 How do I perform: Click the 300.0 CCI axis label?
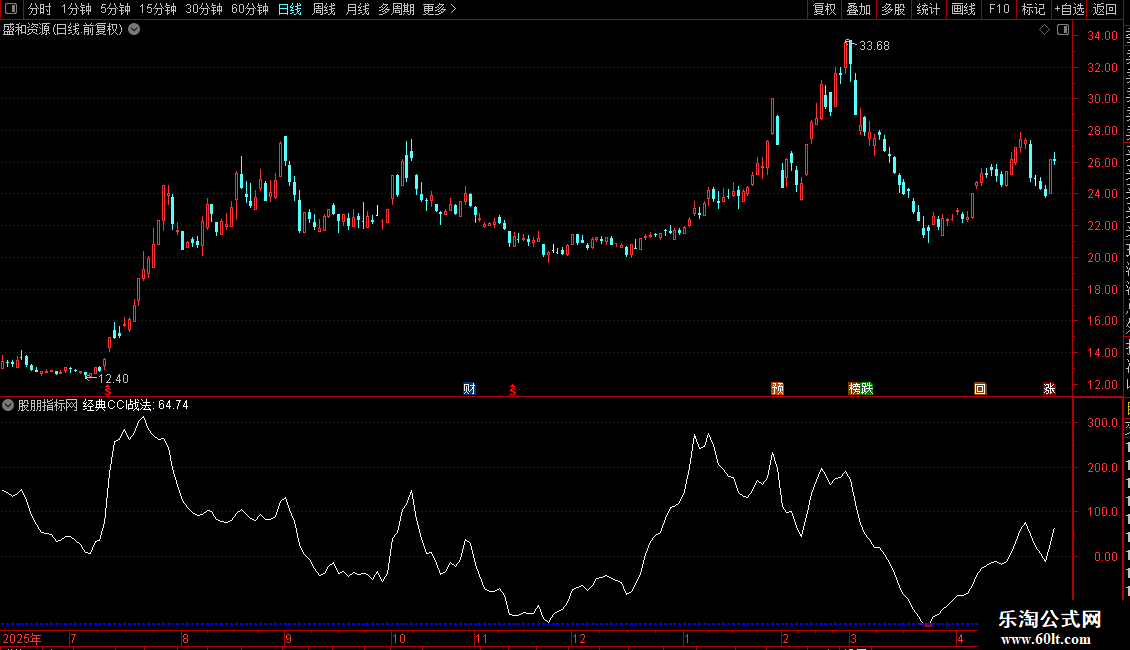[1103, 422]
